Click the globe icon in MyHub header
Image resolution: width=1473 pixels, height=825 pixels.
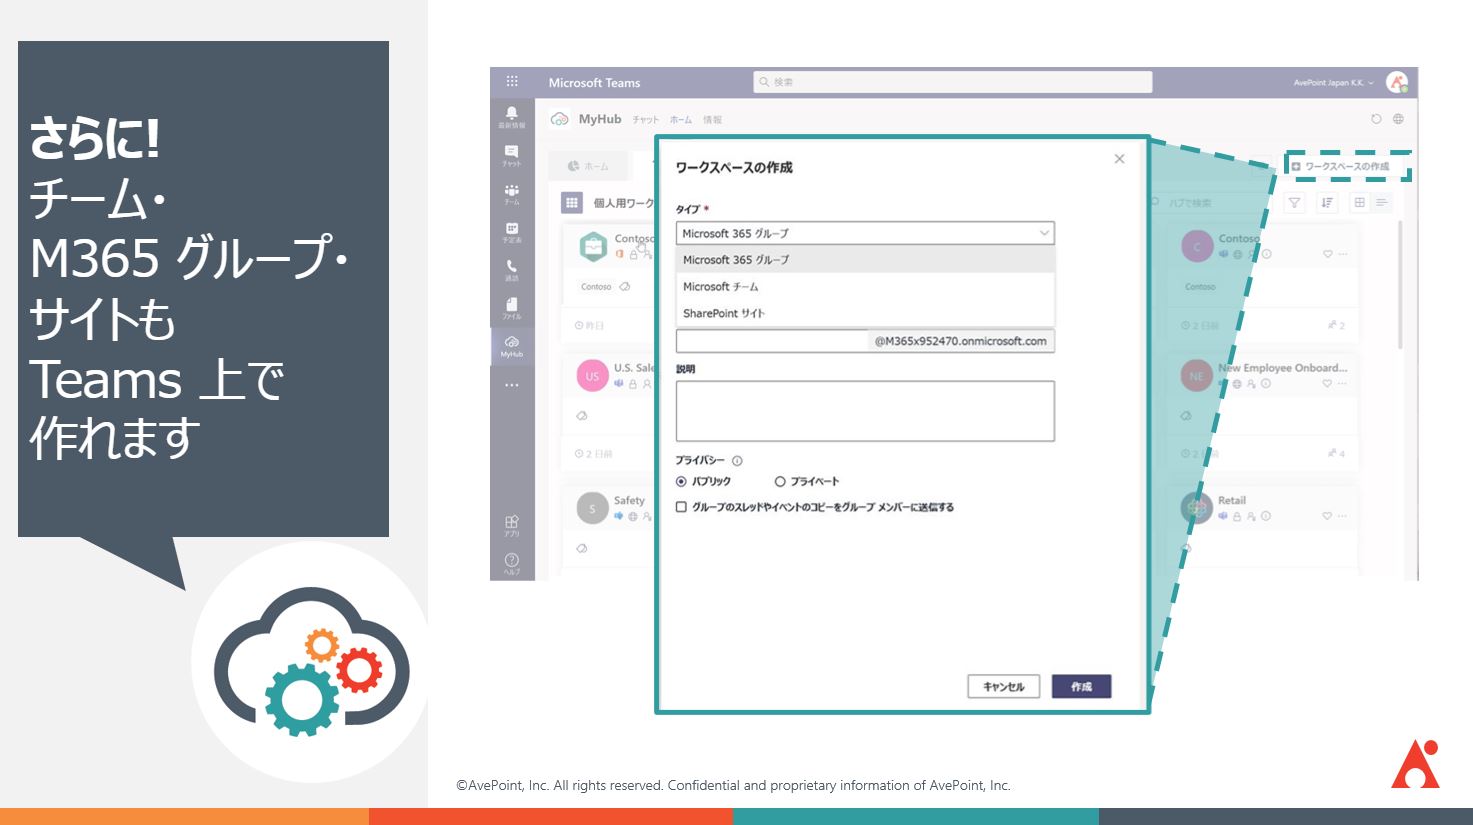click(1399, 119)
